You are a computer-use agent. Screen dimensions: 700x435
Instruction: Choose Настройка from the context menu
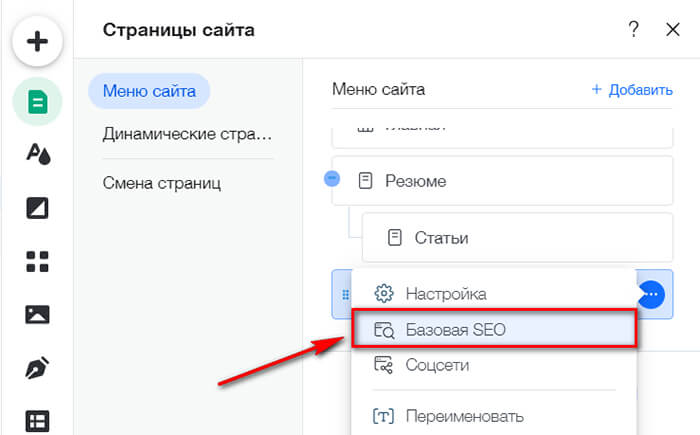coord(446,293)
